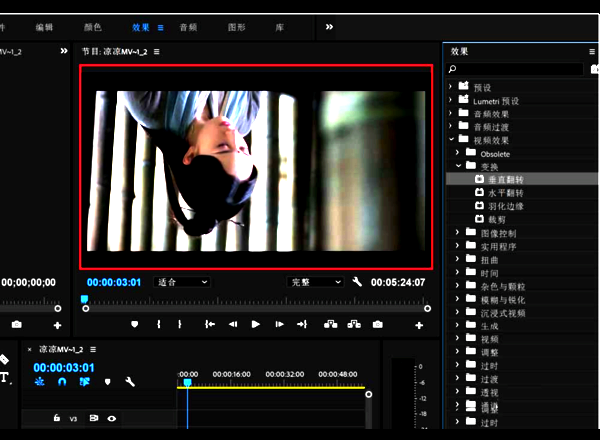
Task: Open program monitor wrench settings
Action: pos(357,282)
